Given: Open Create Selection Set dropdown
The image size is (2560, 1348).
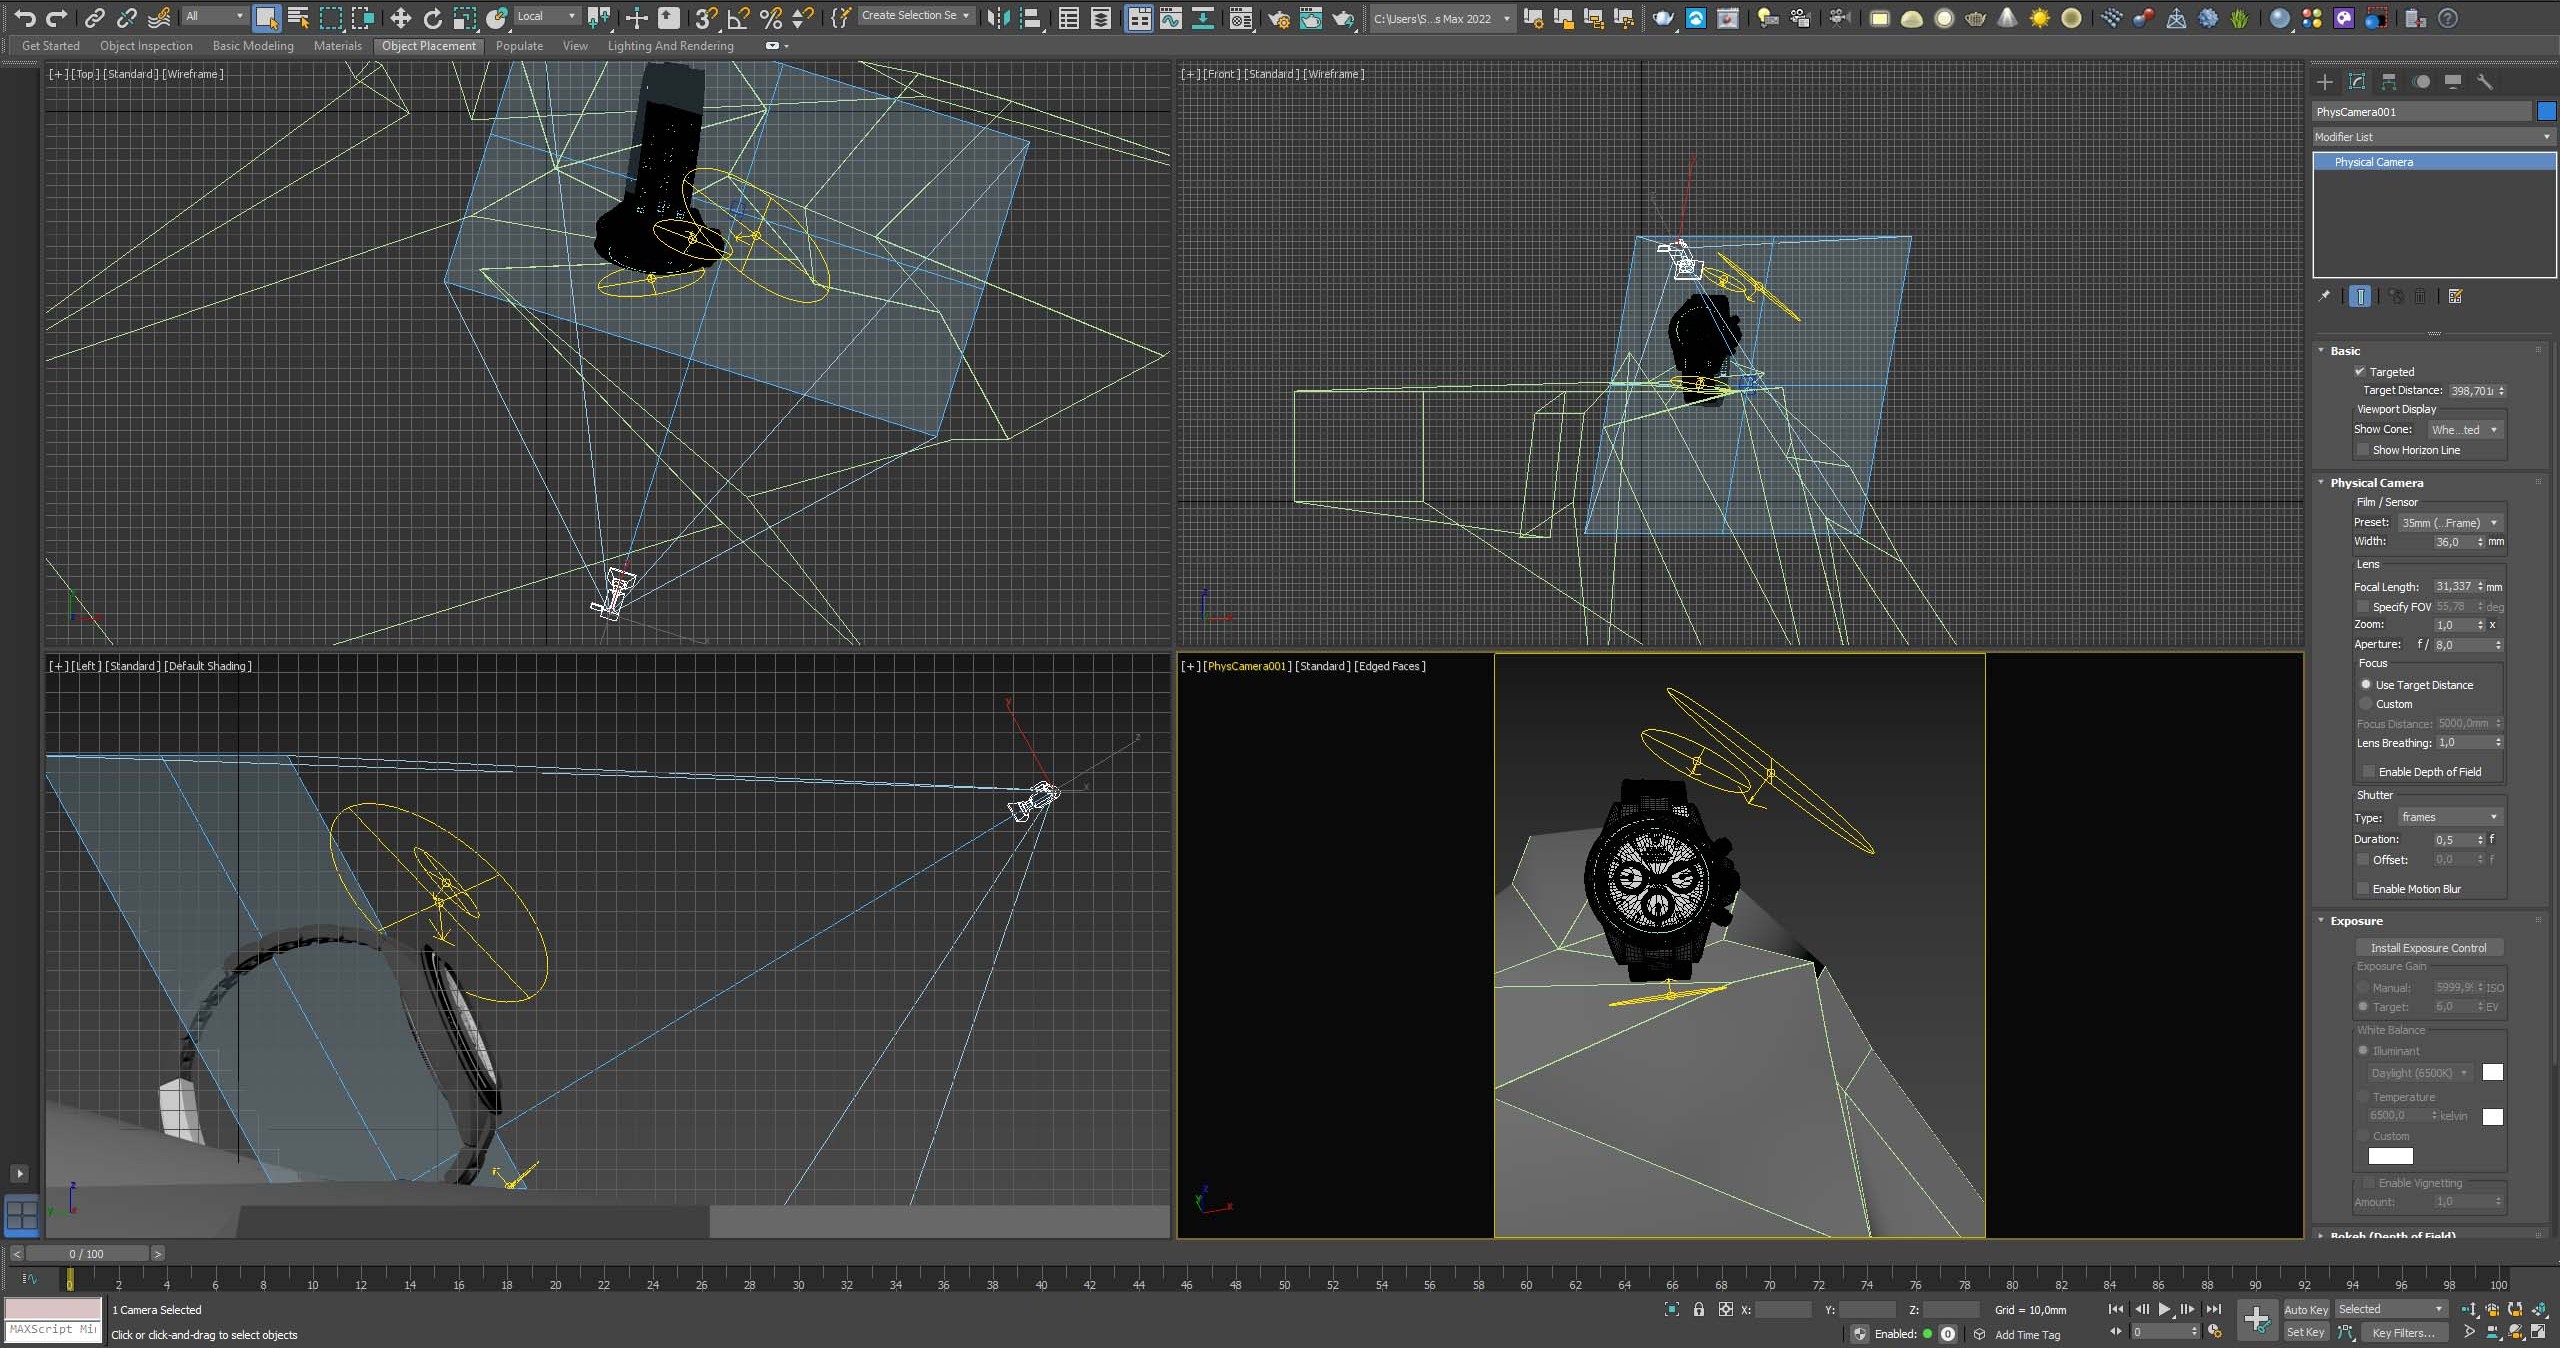Looking at the screenshot, I should [x=916, y=16].
